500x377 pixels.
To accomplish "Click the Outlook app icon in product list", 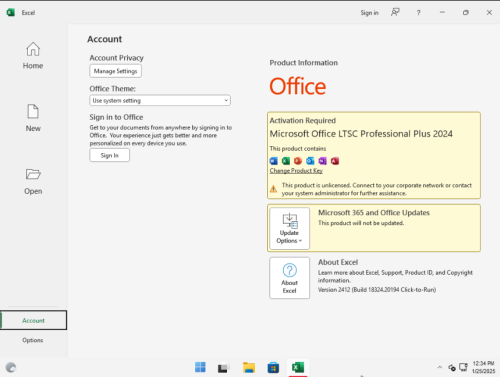I will (310, 161).
